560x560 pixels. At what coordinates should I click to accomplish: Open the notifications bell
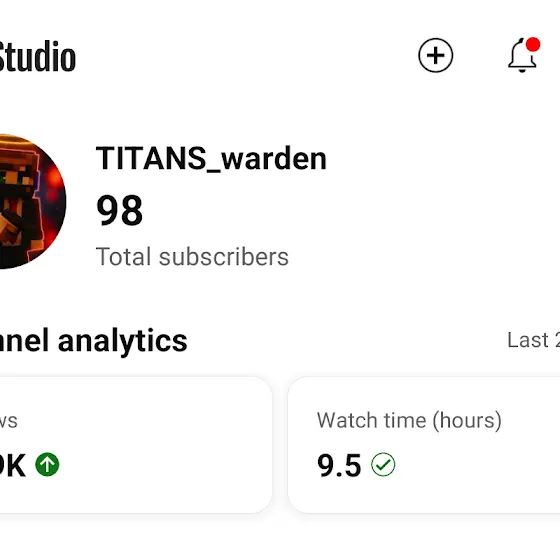pyautogui.click(x=522, y=56)
